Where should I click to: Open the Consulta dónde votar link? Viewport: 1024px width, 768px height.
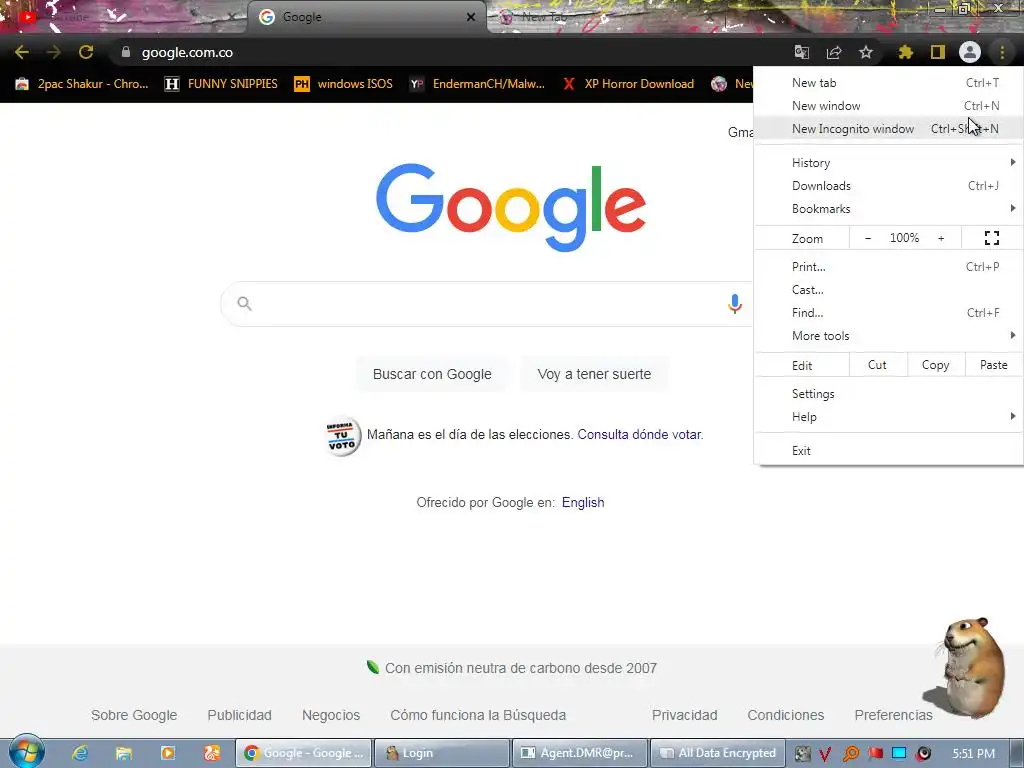pyautogui.click(x=640, y=434)
